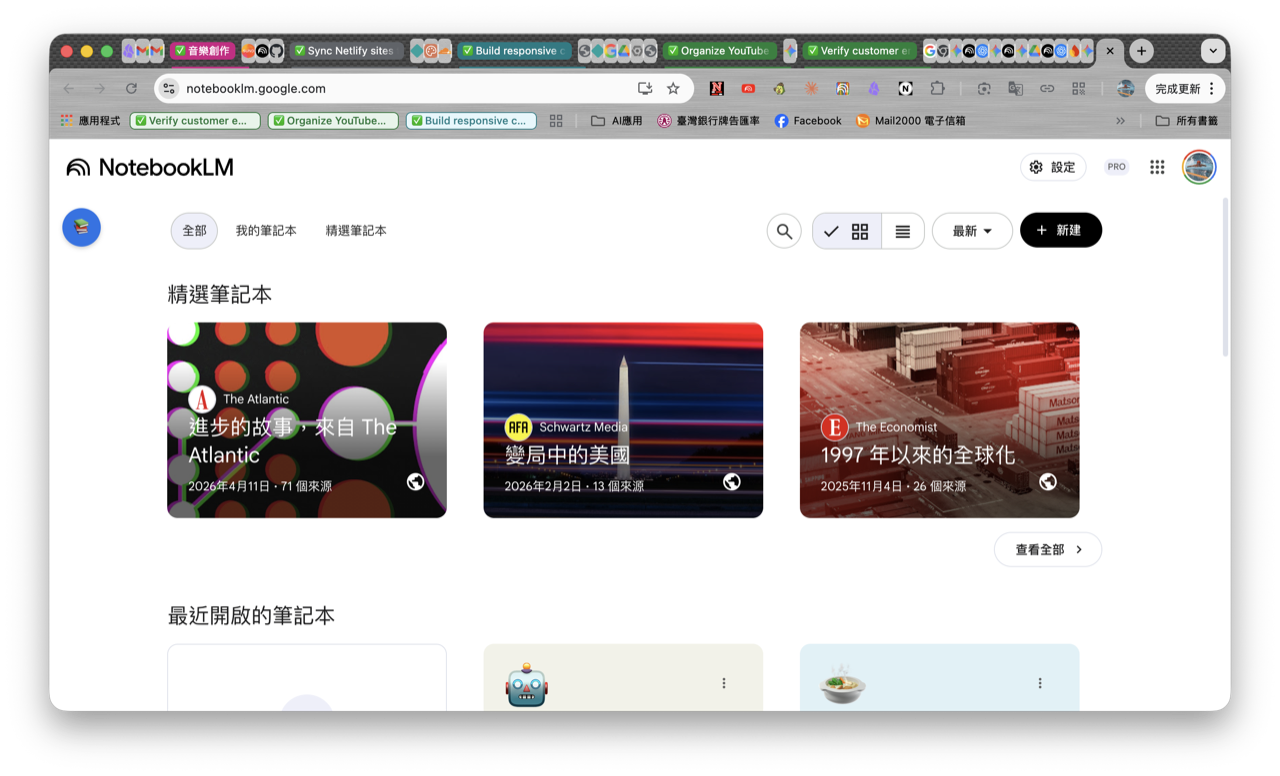Select the 精選筆記本 tab

tap(356, 230)
